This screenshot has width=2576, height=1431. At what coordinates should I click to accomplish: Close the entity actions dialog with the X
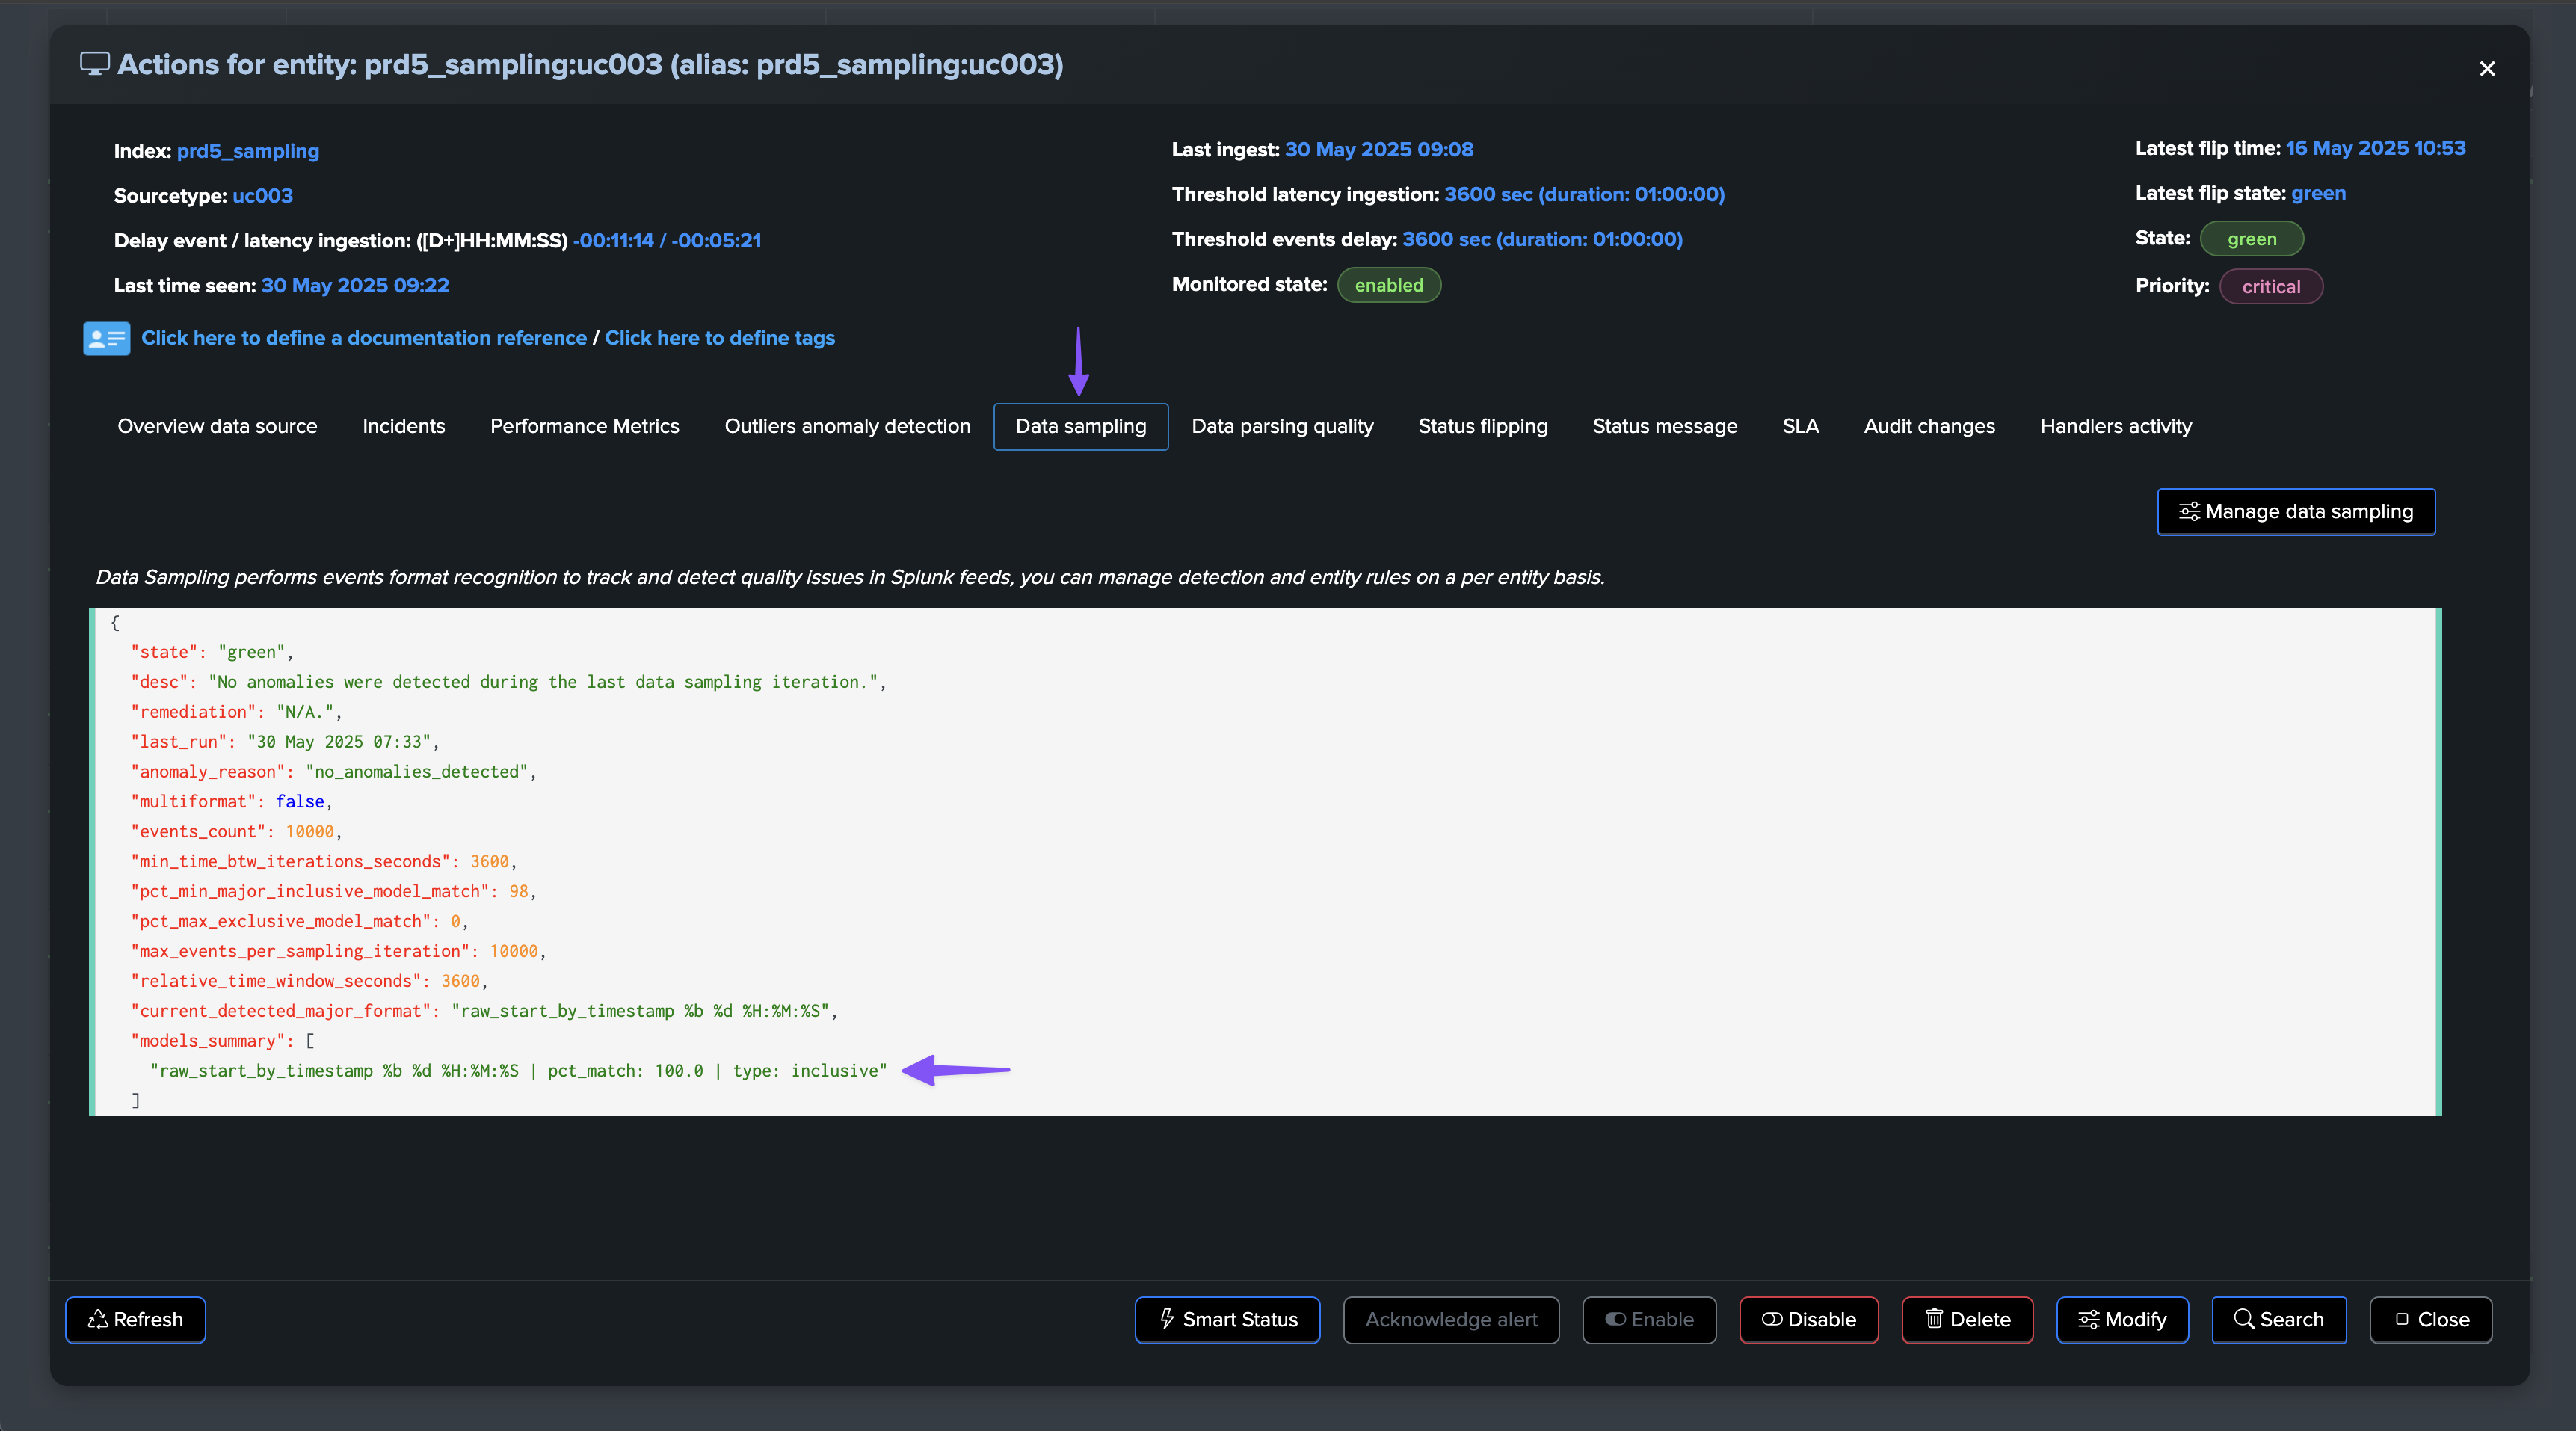[2487, 68]
